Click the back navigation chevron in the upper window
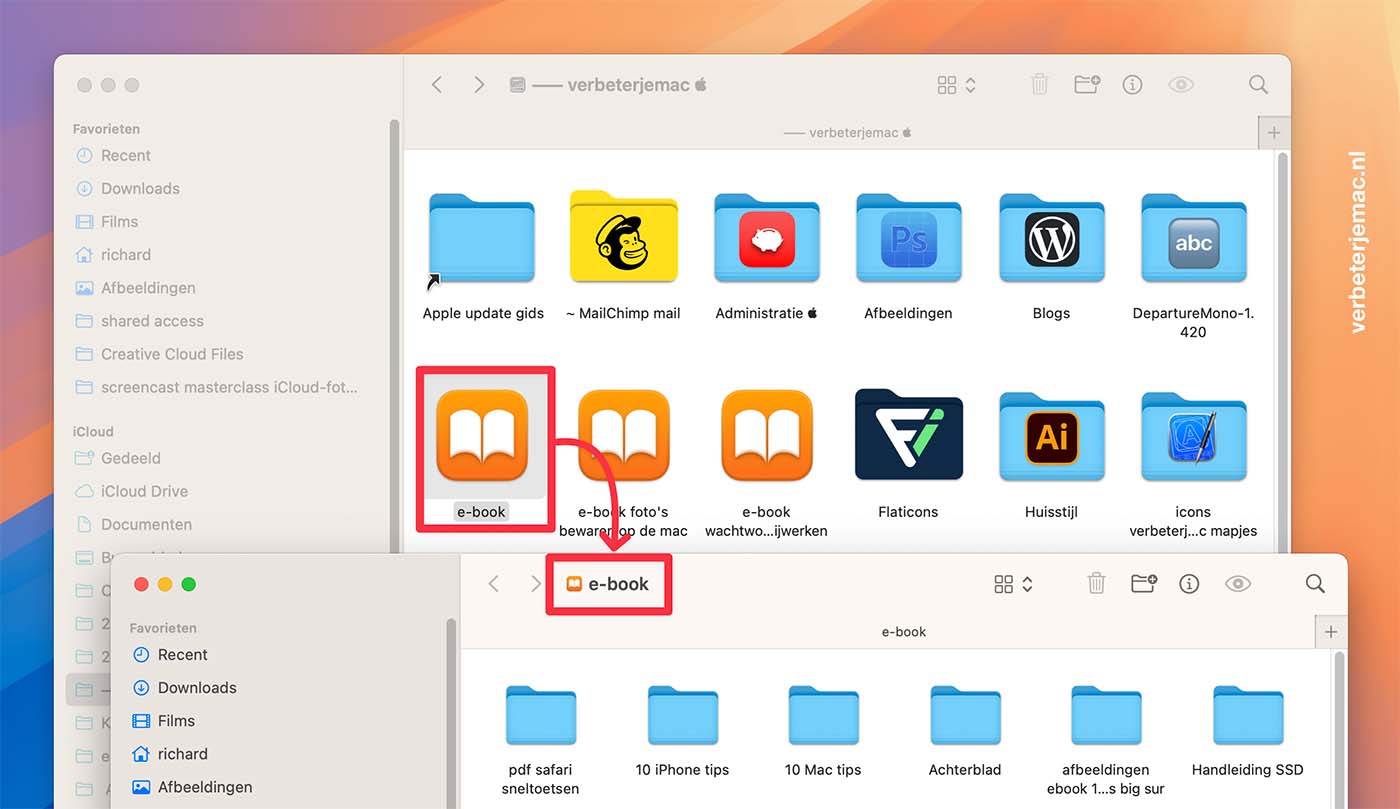 (x=437, y=85)
